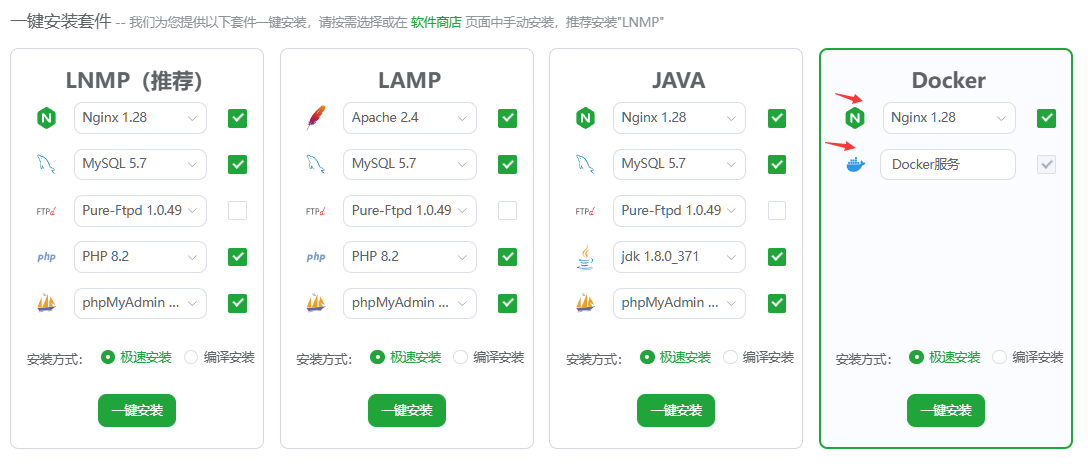Screen dimensions: 1088x466
Task: Select the LAMP suite panel heading
Action: (409, 80)
